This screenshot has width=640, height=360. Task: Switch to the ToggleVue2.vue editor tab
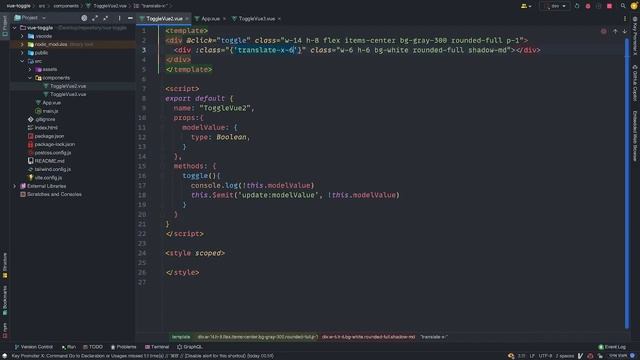164,19
